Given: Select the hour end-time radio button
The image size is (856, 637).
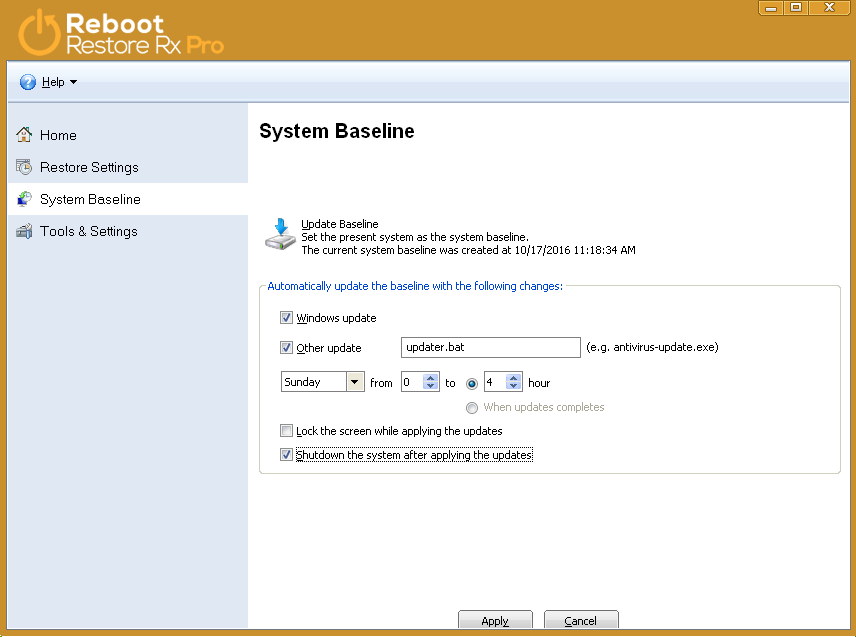Looking at the screenshot, I should [x=472, y=383].
